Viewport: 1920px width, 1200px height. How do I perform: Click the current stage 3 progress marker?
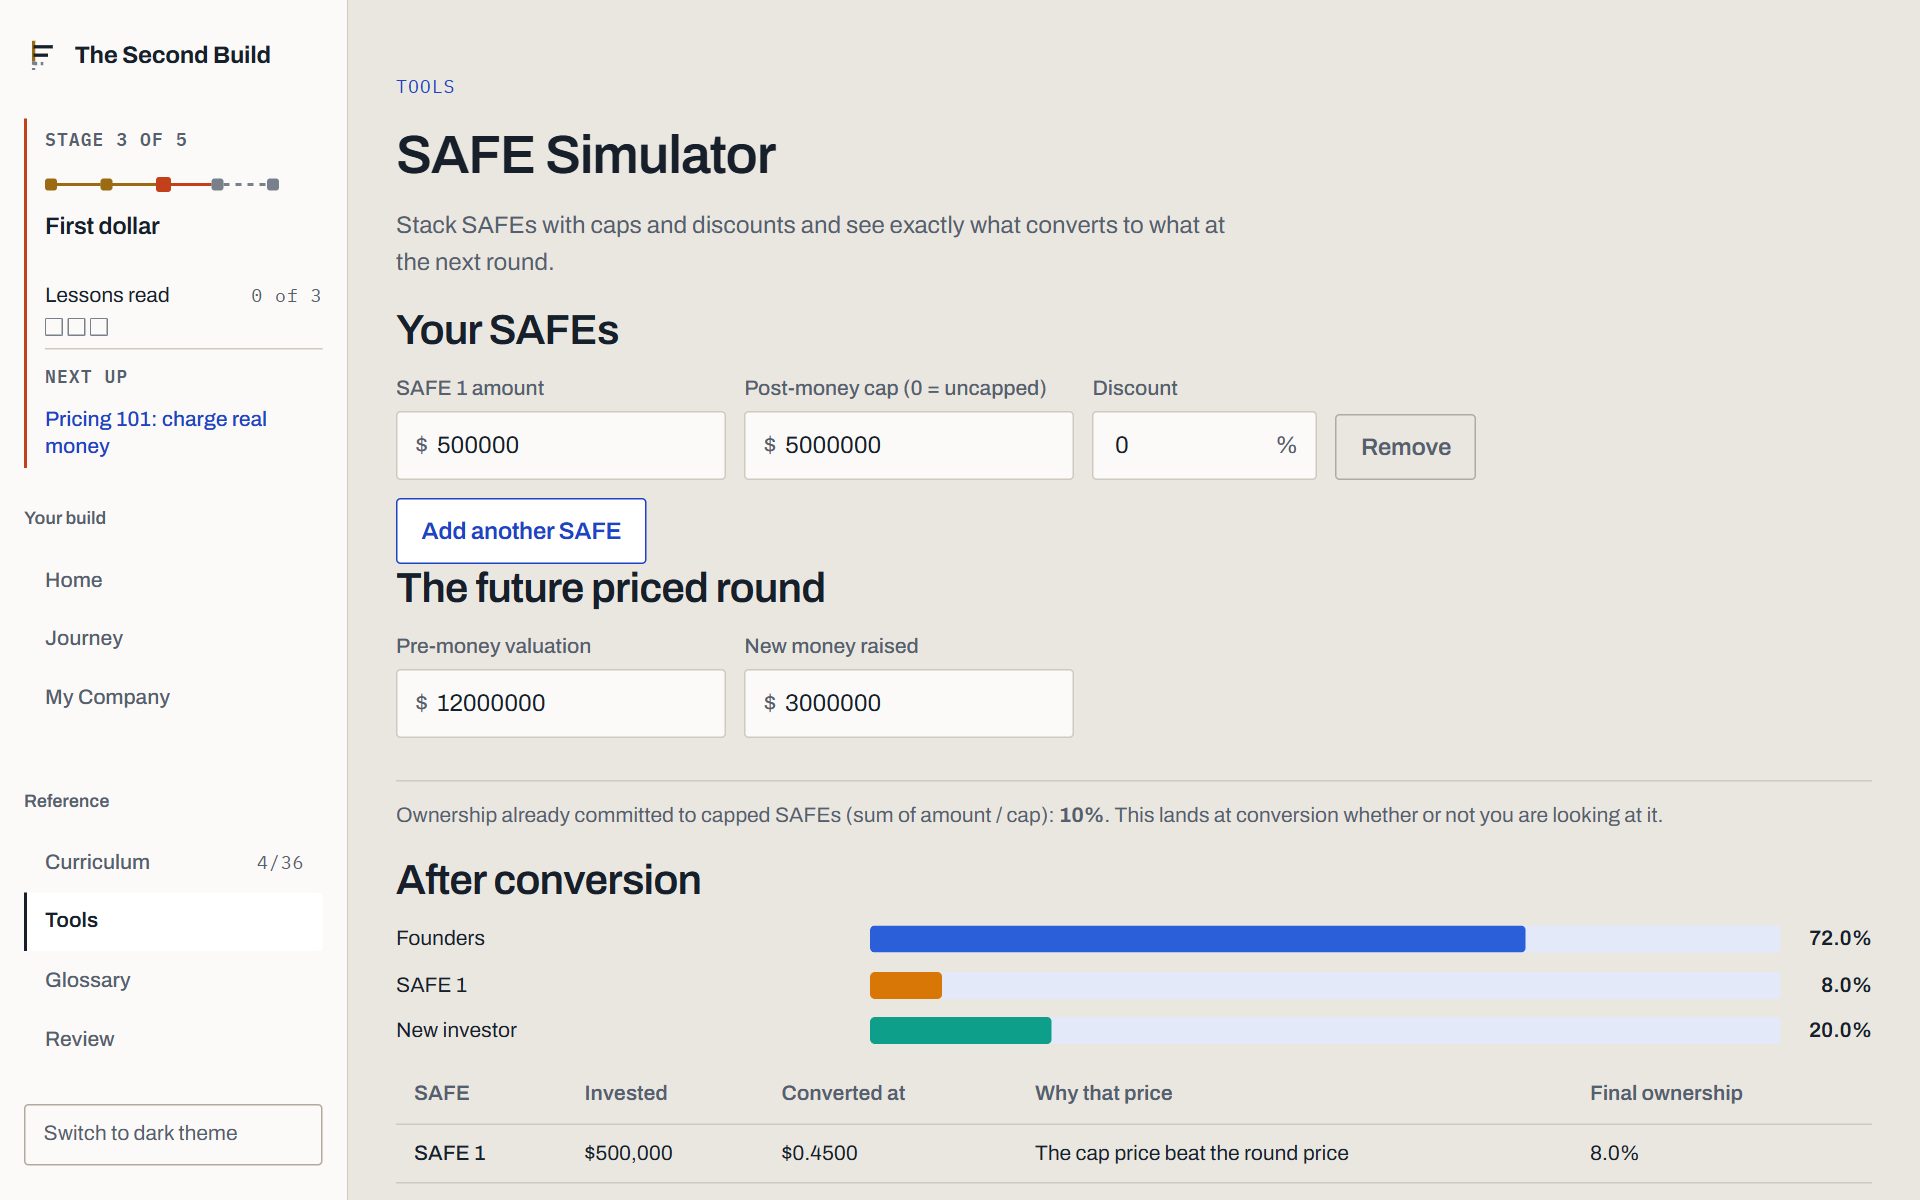click(x=163, y=184)
